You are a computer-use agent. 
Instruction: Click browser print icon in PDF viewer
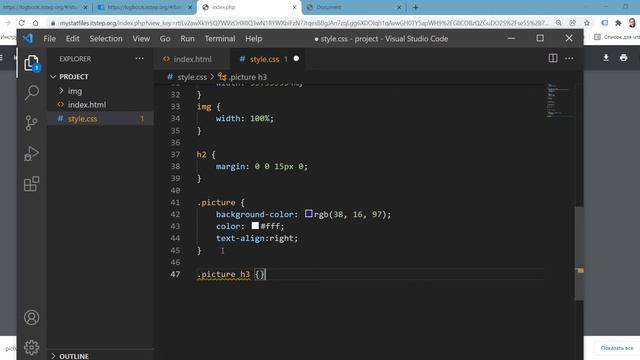coord(623,58)
